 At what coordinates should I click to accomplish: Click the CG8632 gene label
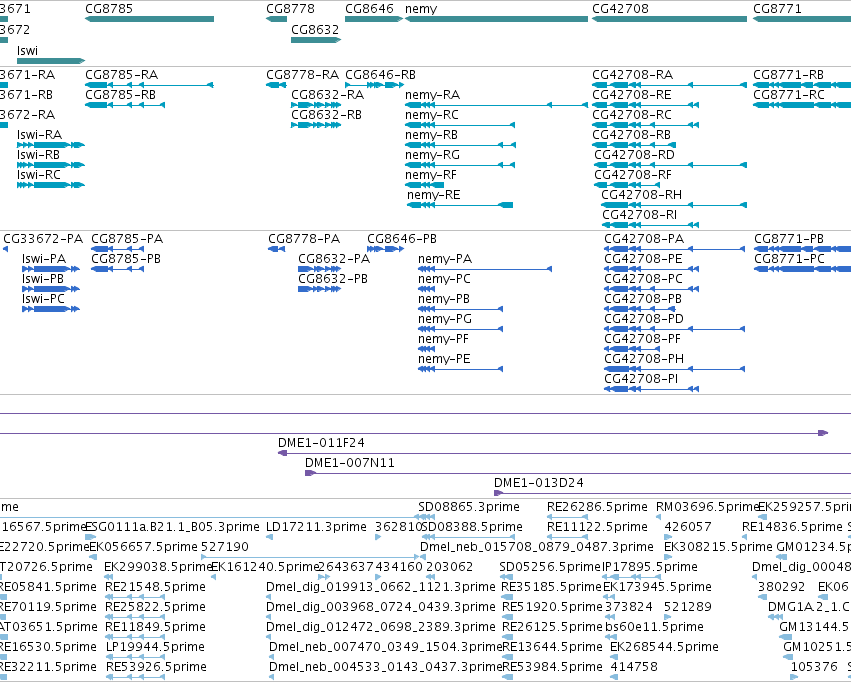coord(315,29)
